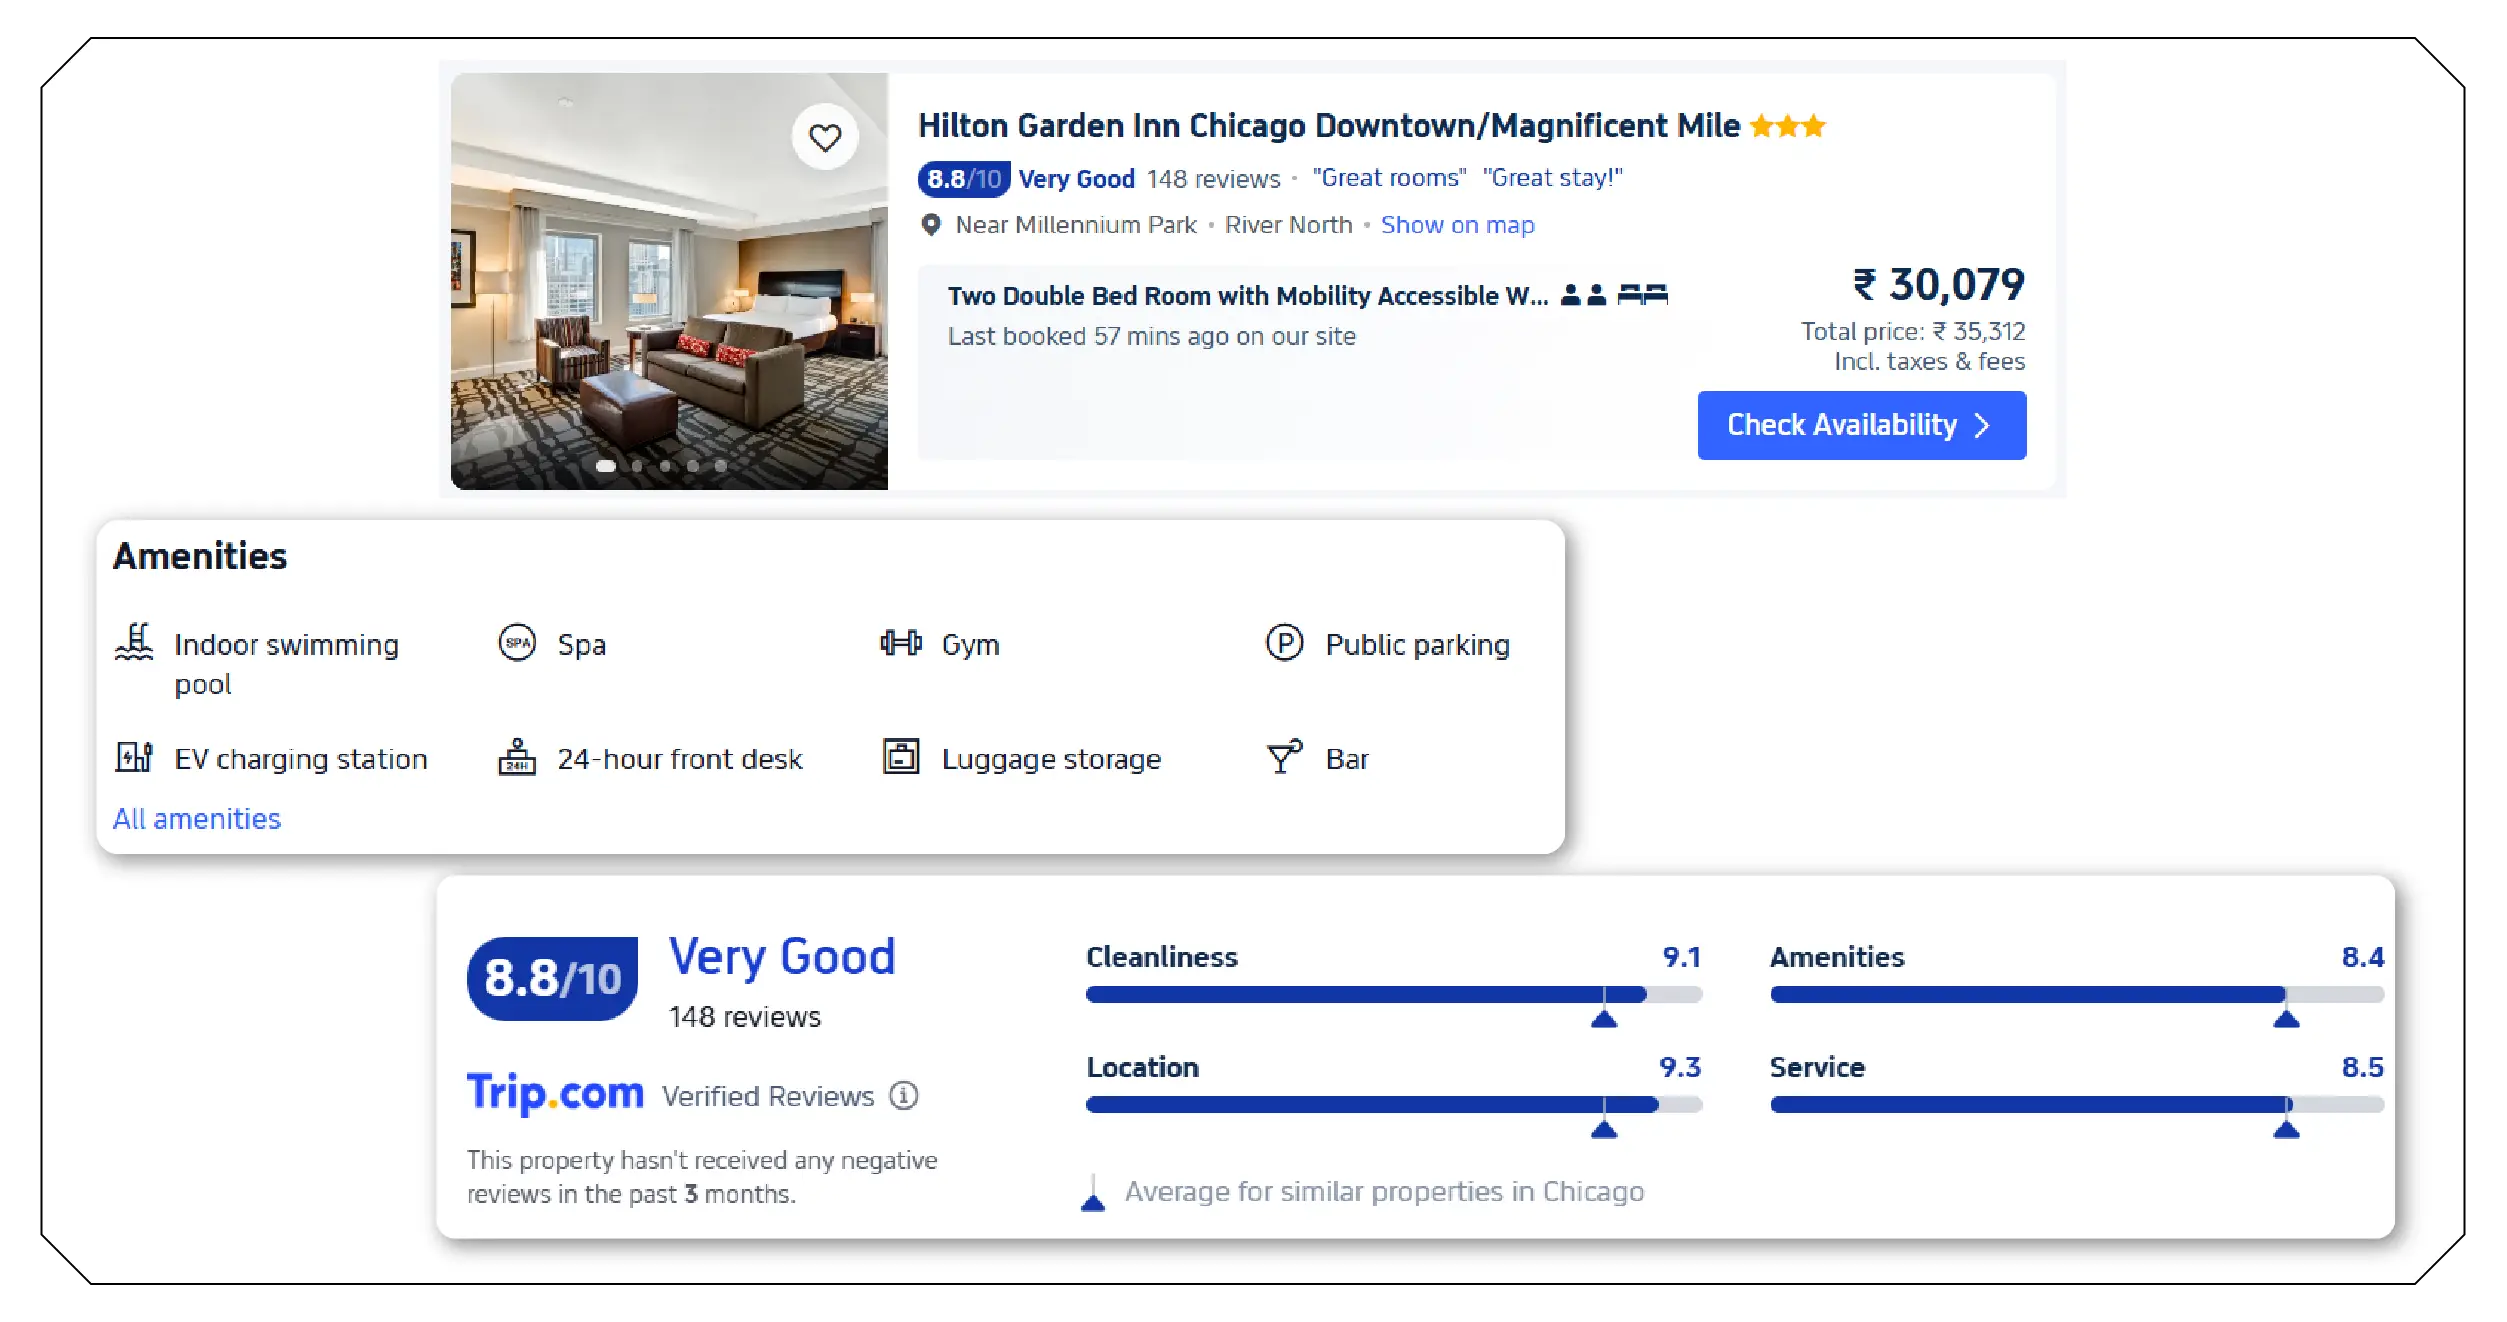Click the hotel name title link
The width and height of the screenshot is (2507, 1322).
(x=1328, y=126)
